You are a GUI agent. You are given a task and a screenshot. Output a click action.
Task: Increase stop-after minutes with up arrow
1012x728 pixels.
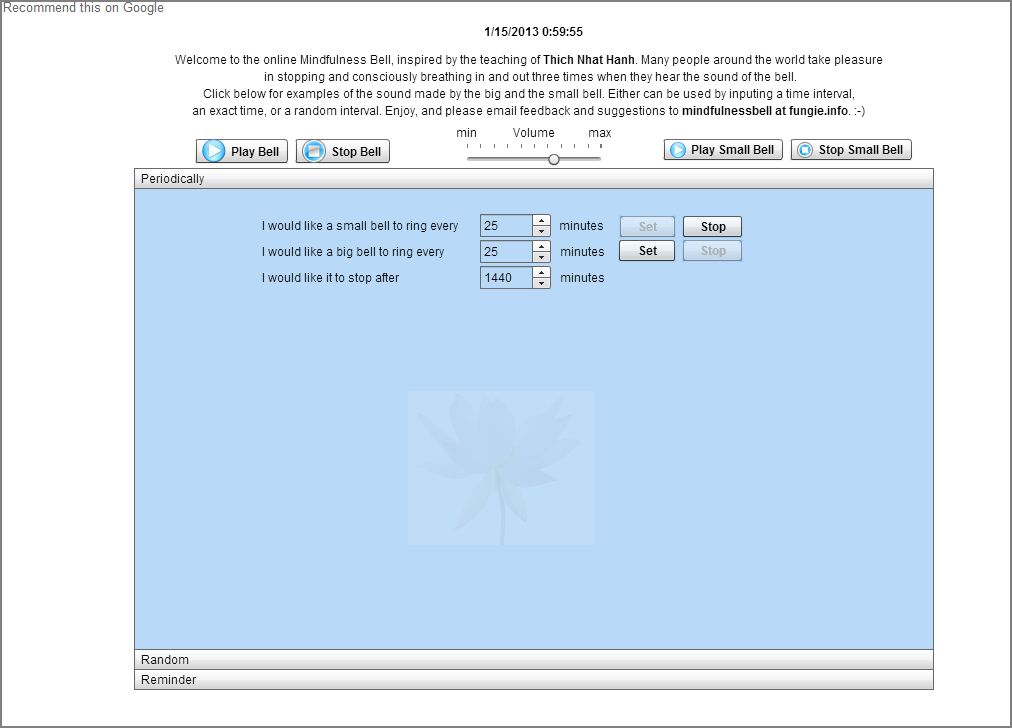(x=541, y=272)
